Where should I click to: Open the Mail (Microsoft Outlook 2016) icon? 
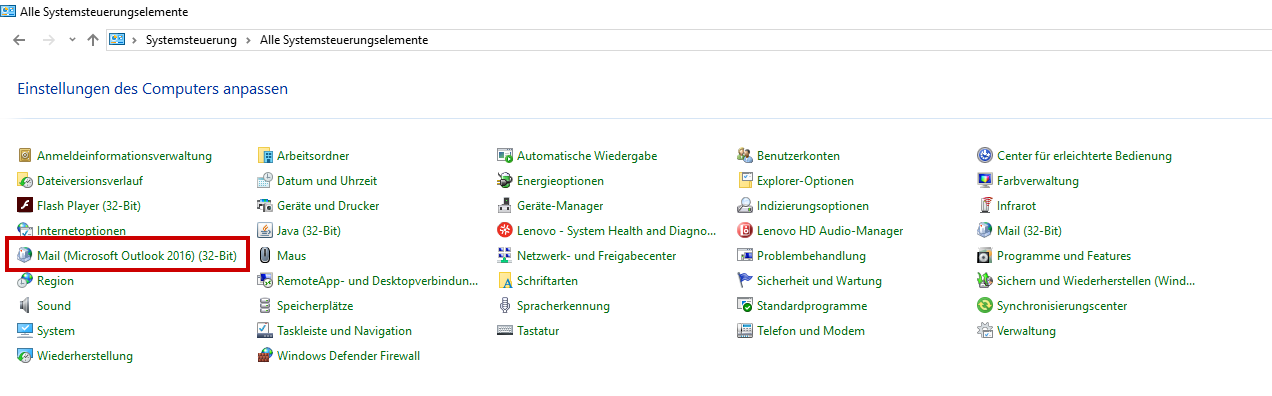[25, 256]
